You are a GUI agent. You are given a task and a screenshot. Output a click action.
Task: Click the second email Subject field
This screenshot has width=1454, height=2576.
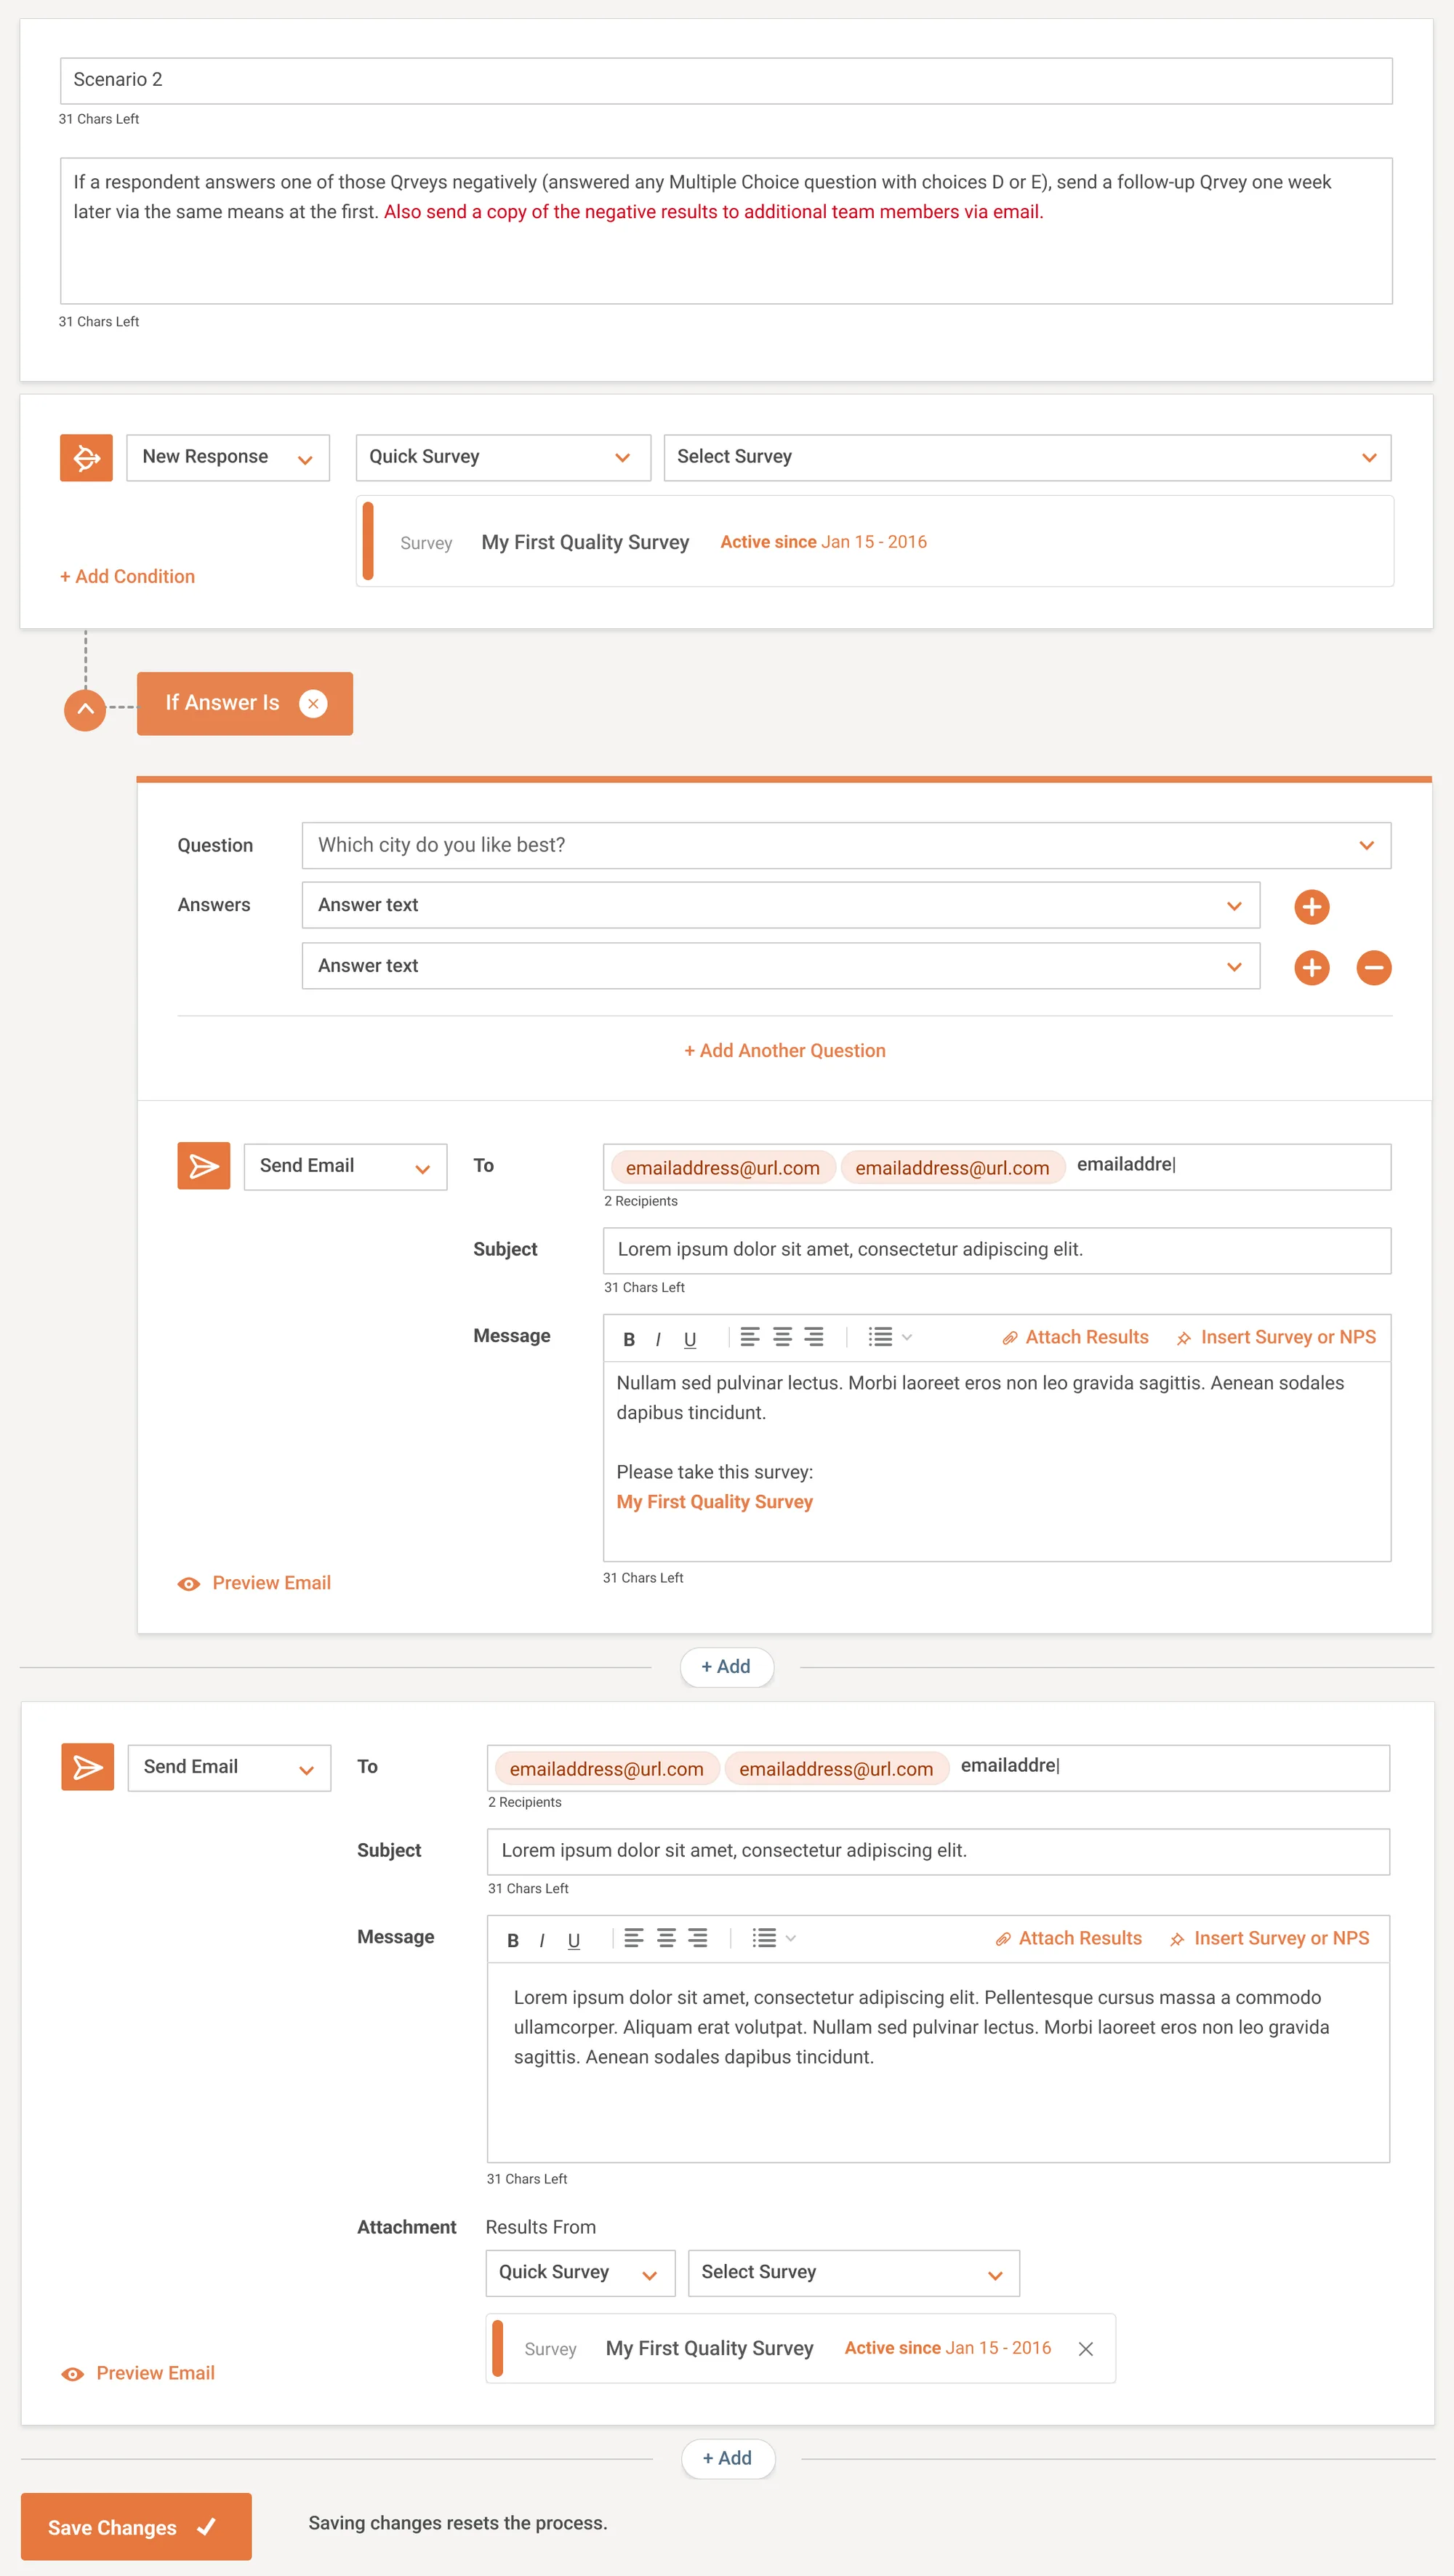(x=938, y=1851)
